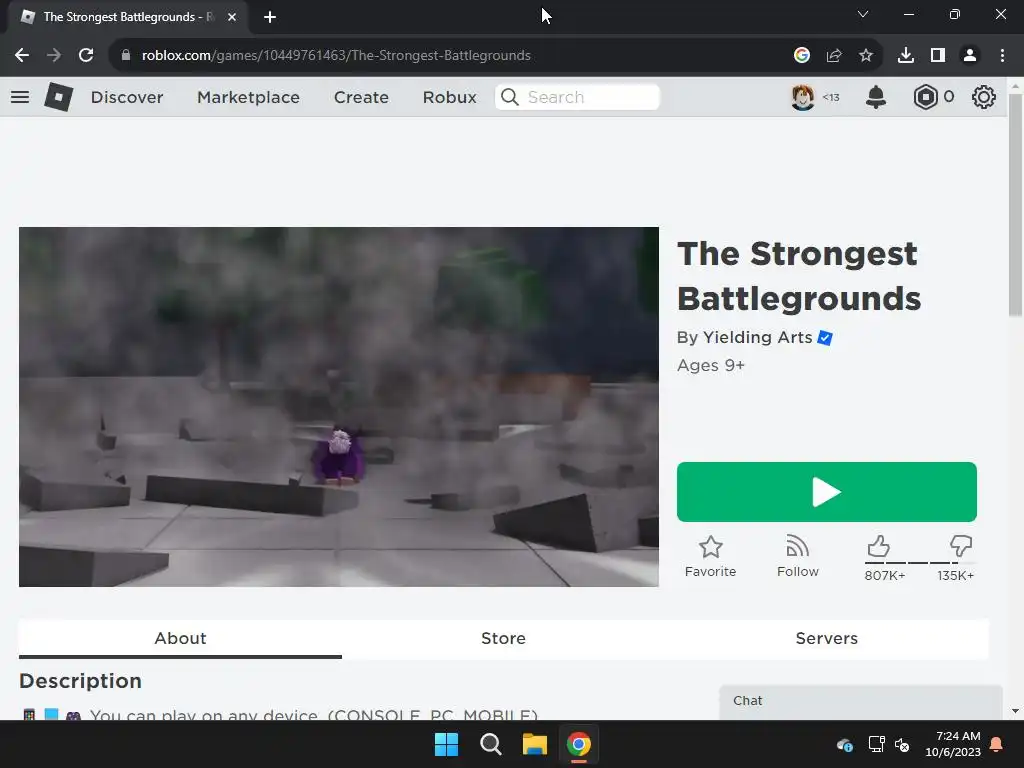Screen dimensions: 1024x768
Task: Bookmark this tab with the star
Action: coord(866,56)
